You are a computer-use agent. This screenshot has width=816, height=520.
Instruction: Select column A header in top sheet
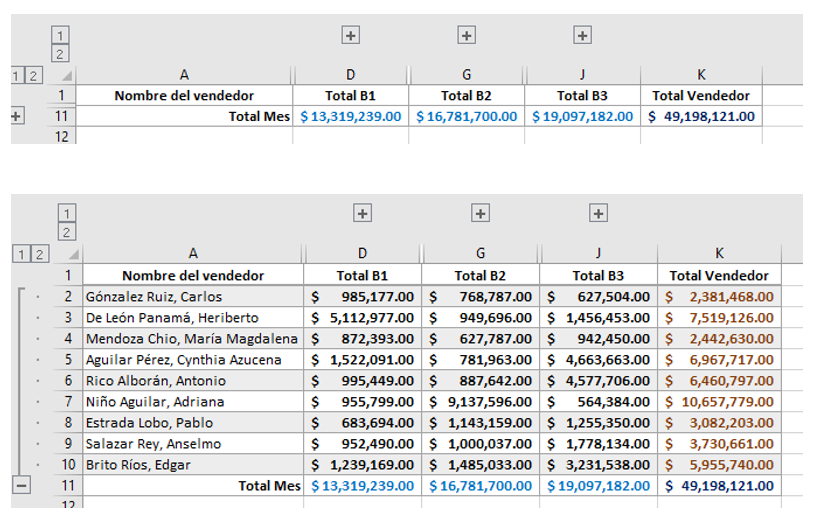click(x=184, y=75)
